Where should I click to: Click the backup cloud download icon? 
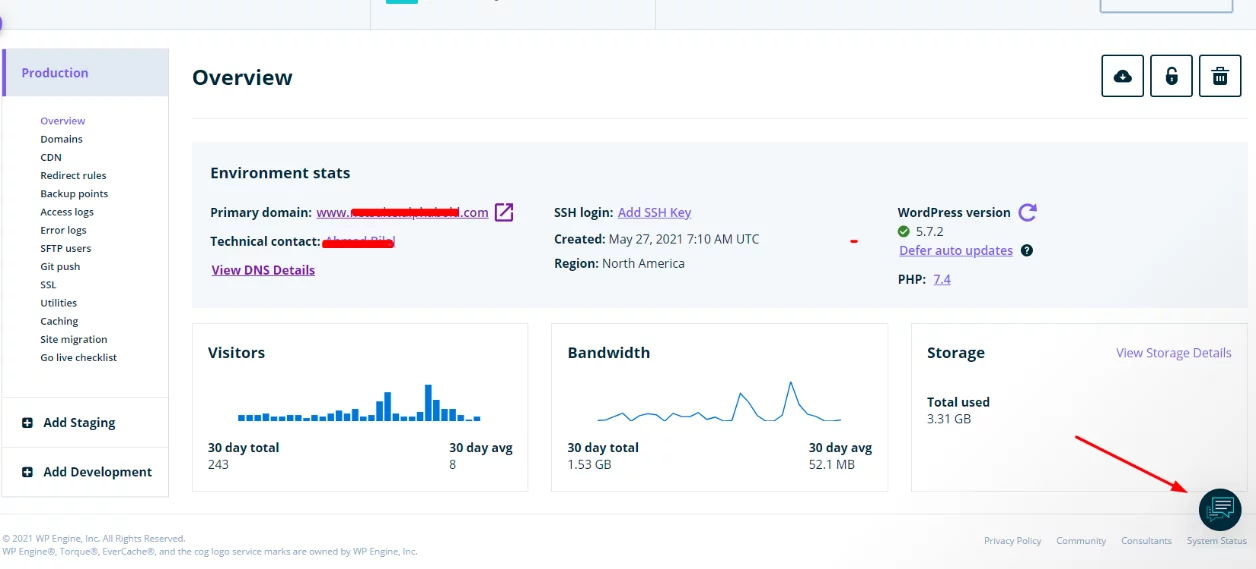click(1122, 76)
